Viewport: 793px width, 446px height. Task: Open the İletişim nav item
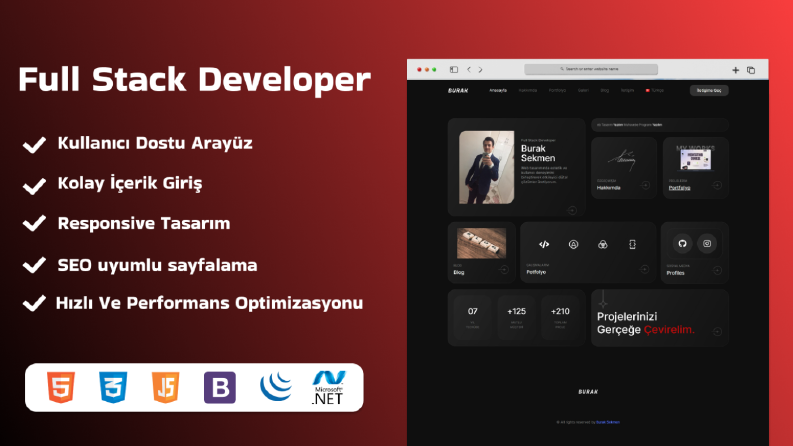click(627, 91)
